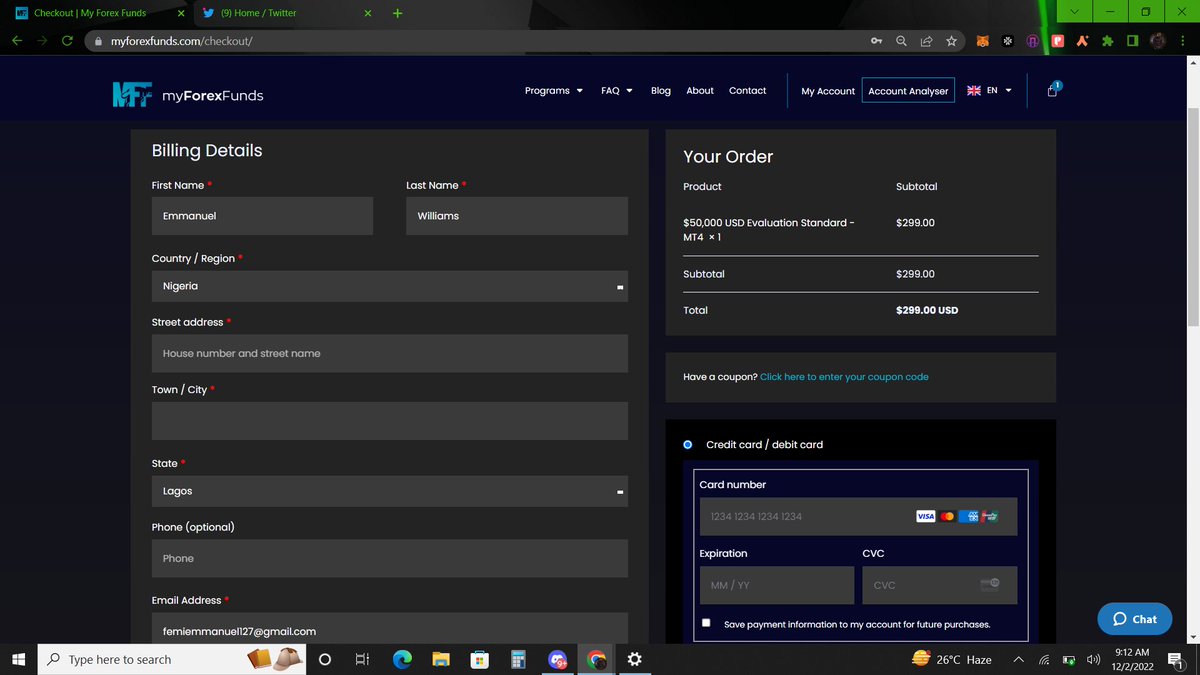
Task: Click the Account Analyser button
Action: [908, 90]
